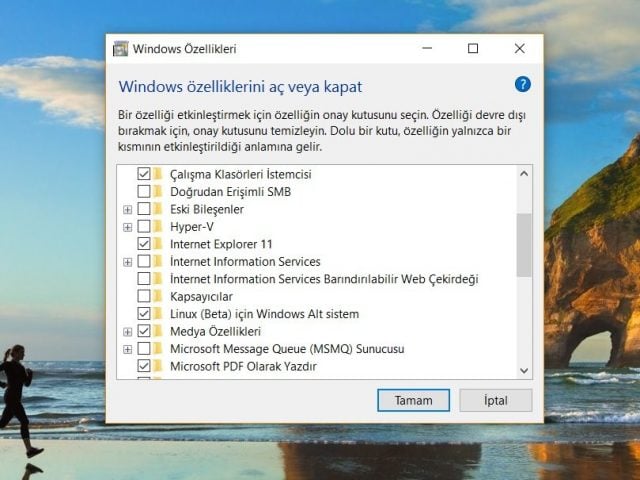Minimize the Windows Özellikleri dialog

click(427, 49)
